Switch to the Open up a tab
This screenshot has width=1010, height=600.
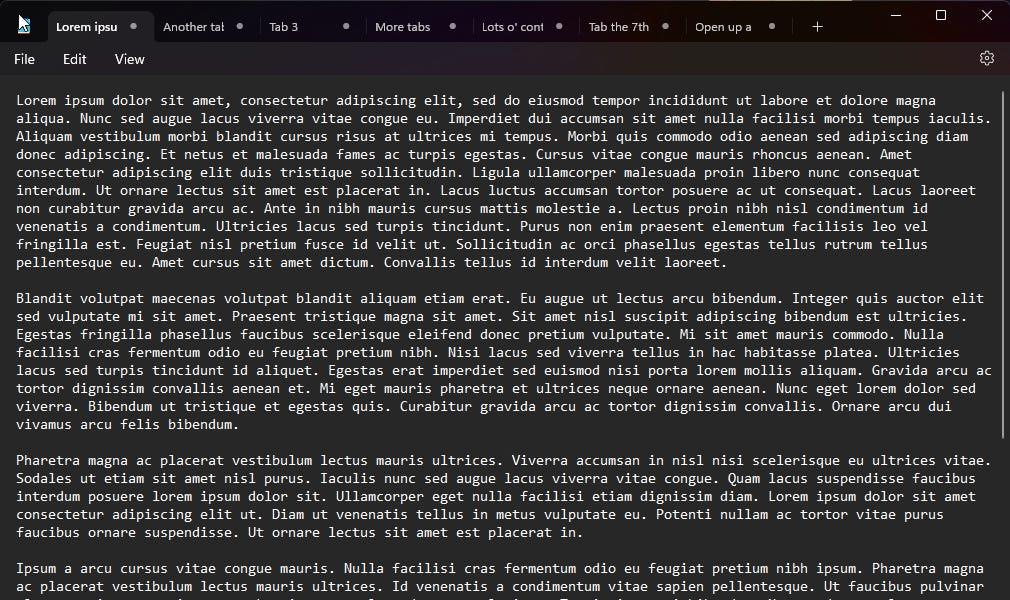point(723,27)
